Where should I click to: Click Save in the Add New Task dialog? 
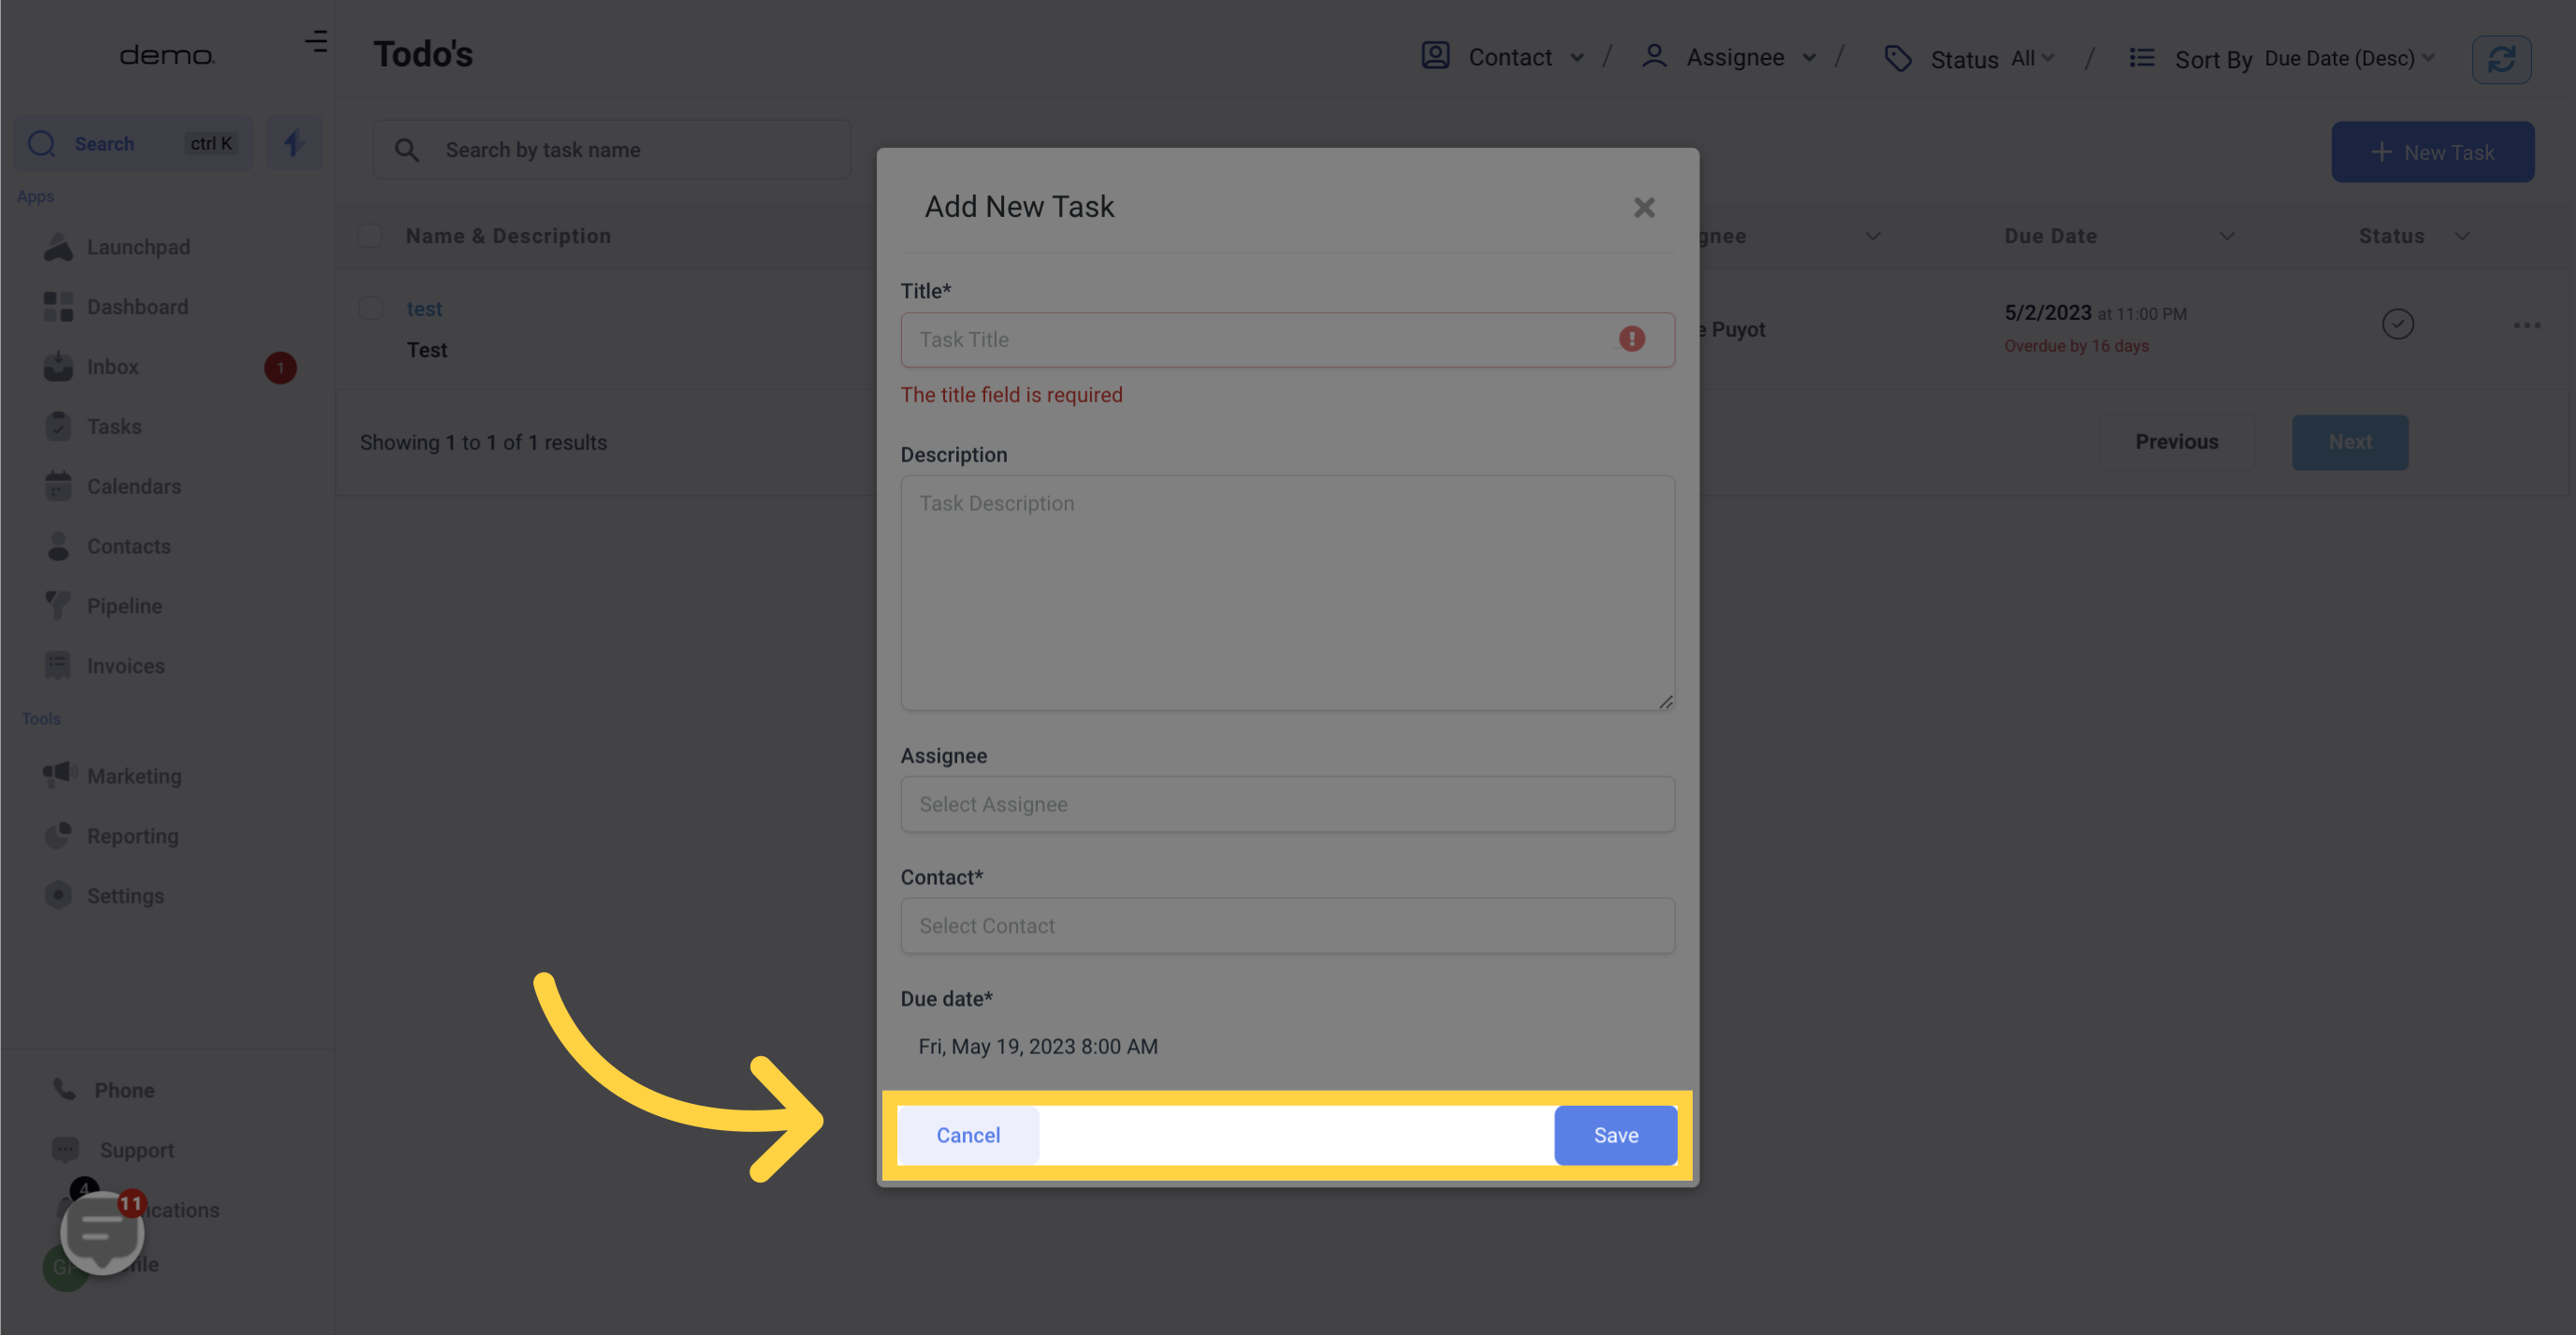coord(1615,1135)
